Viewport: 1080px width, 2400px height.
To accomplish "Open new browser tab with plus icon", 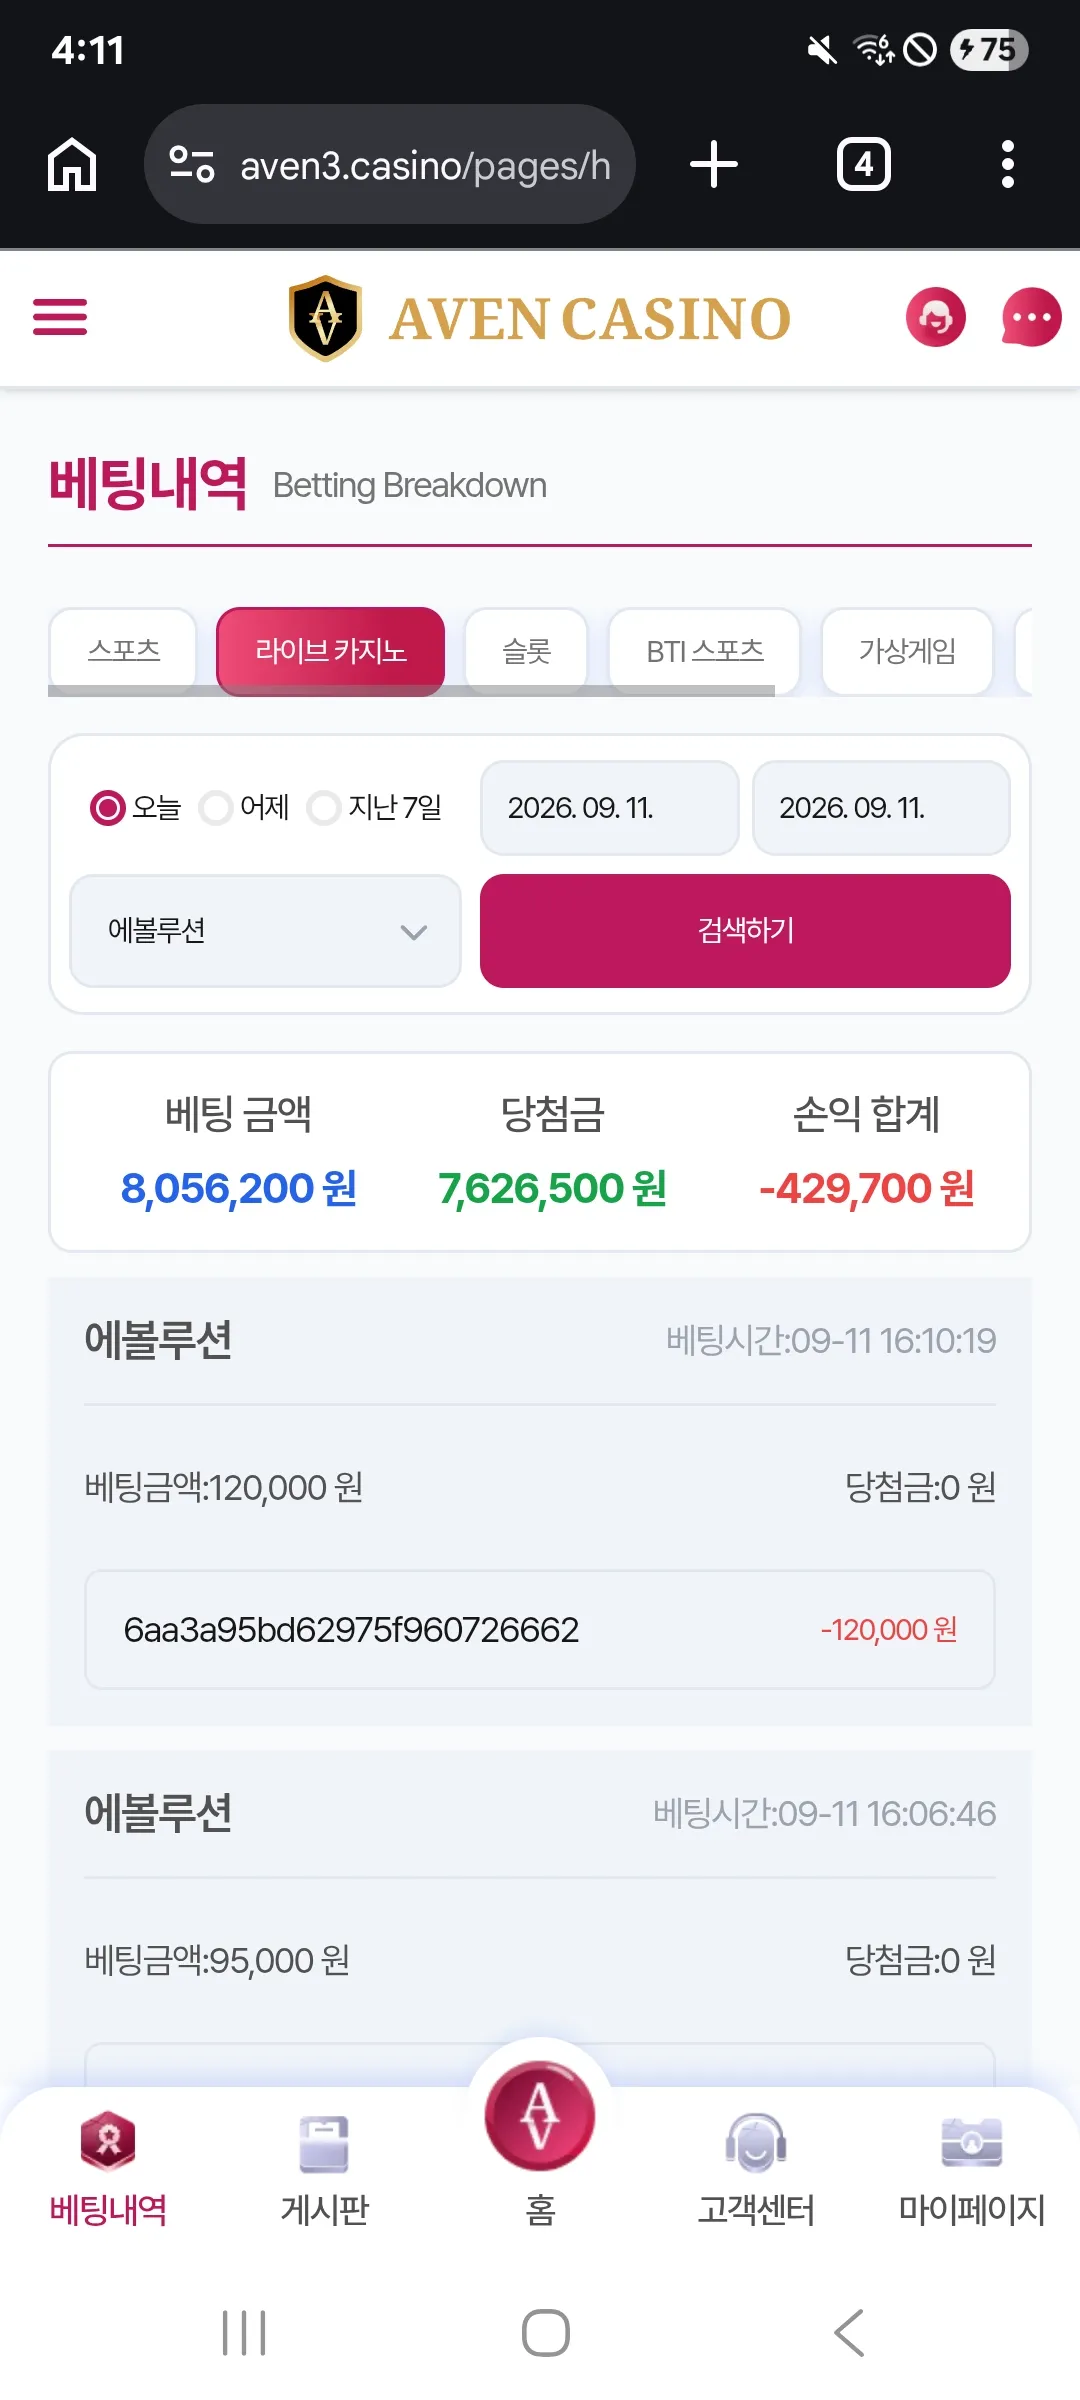I will 714,164.
